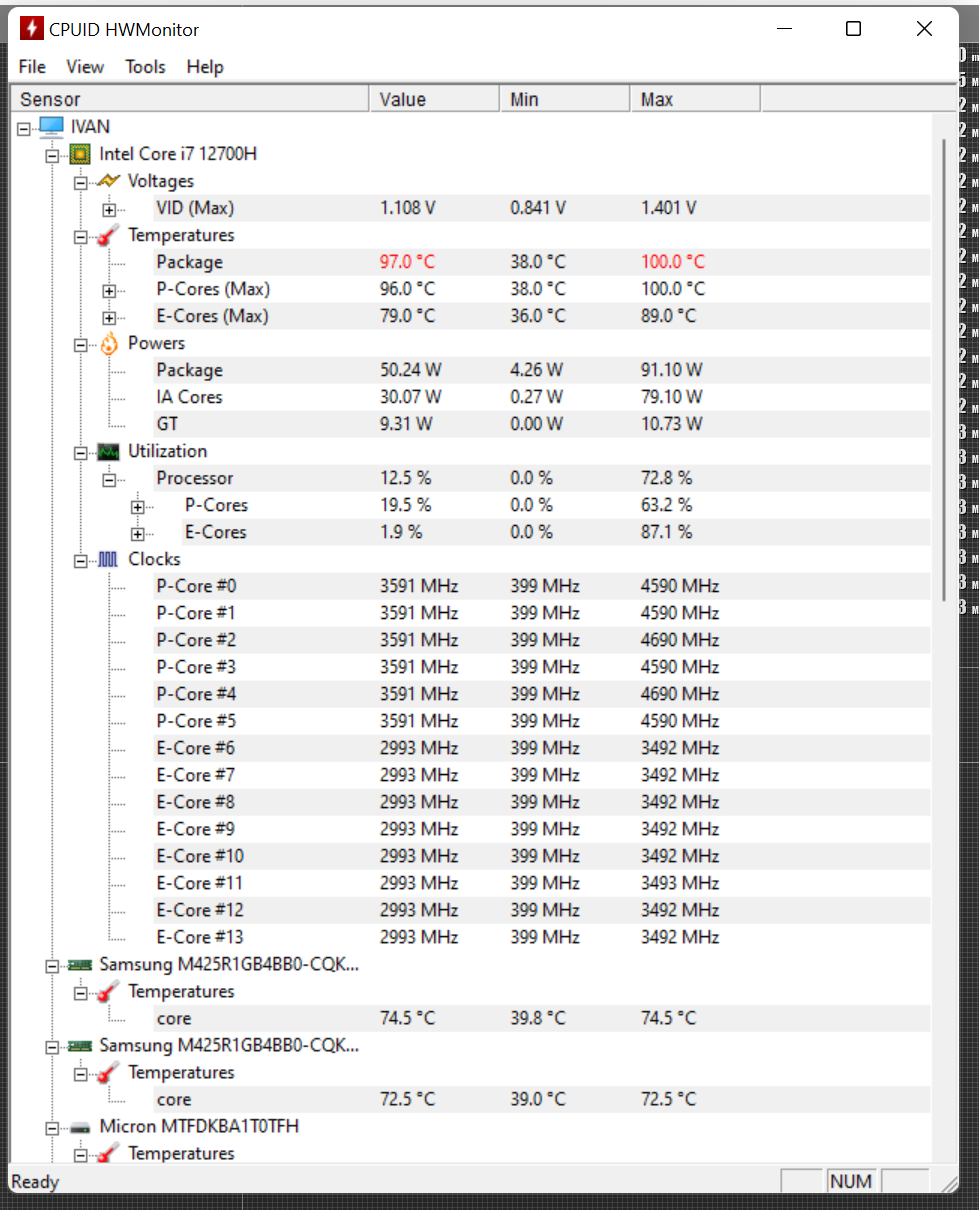Click the second Samsung Temperatures thermometer icon
The width and height of the screenshot is (979, 1210).
click(108, 1073)
